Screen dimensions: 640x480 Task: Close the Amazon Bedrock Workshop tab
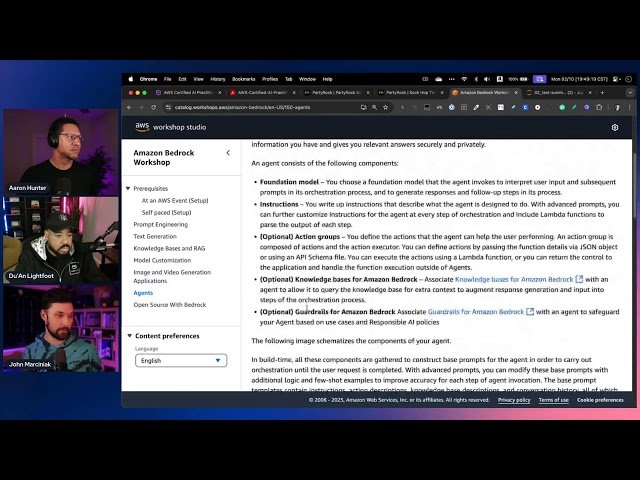[x=516, y=93]
